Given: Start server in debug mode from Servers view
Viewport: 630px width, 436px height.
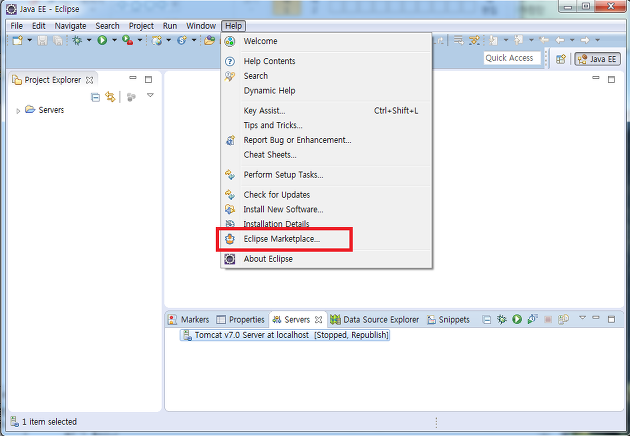Looking at the screenshot, I should pyautogui.click(x=501, y=319).
